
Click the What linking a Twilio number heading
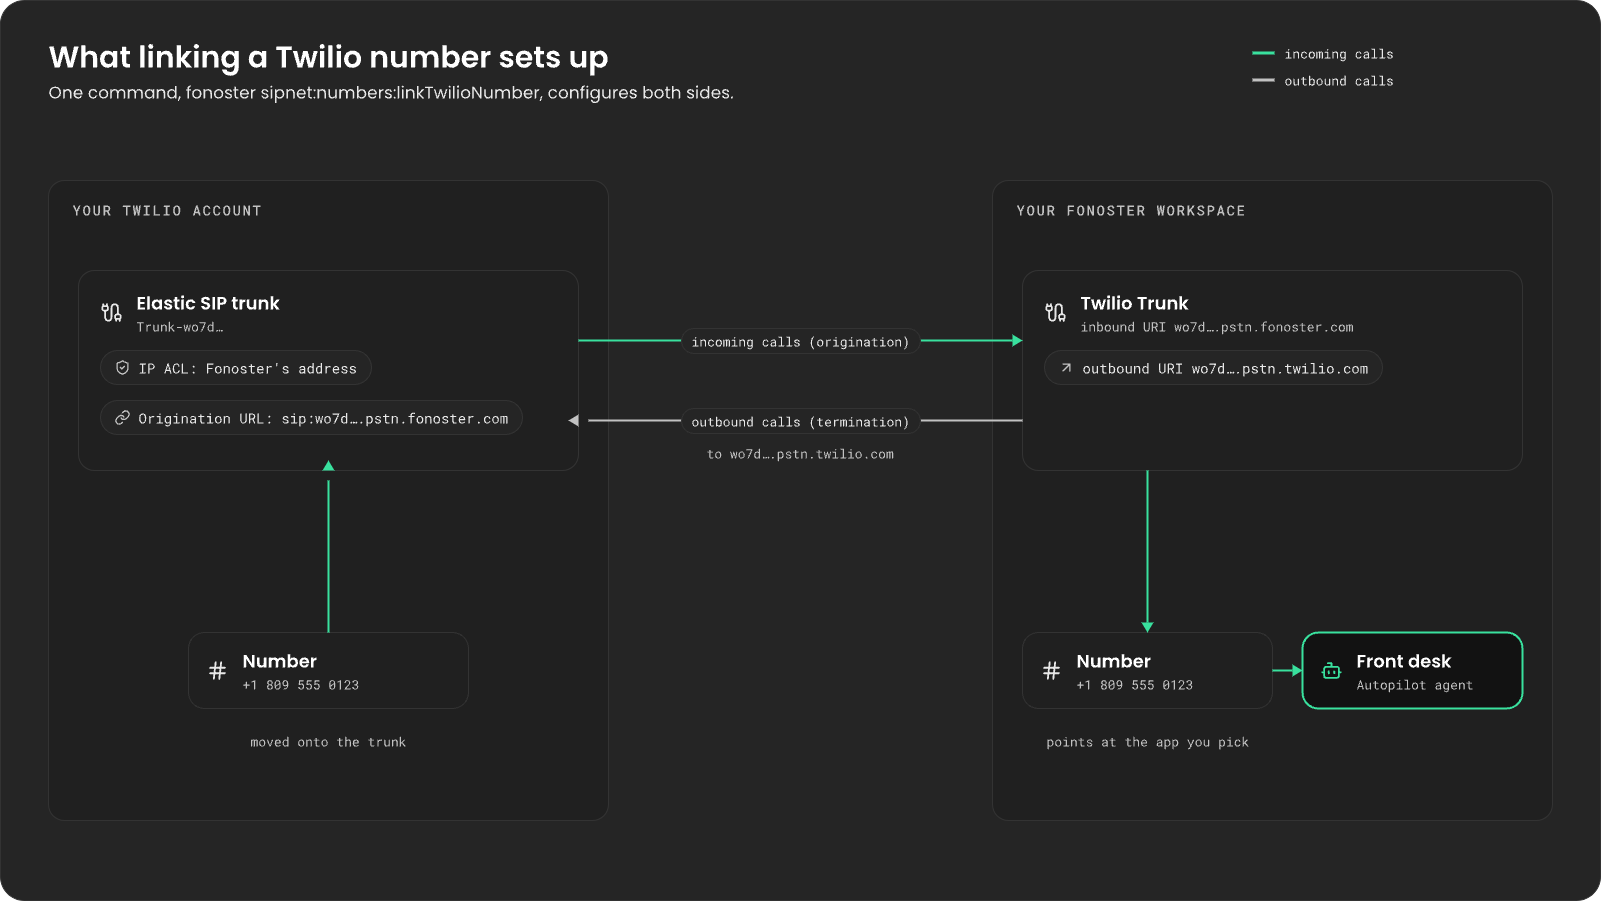pyautogui.click(x=328, y=57)
